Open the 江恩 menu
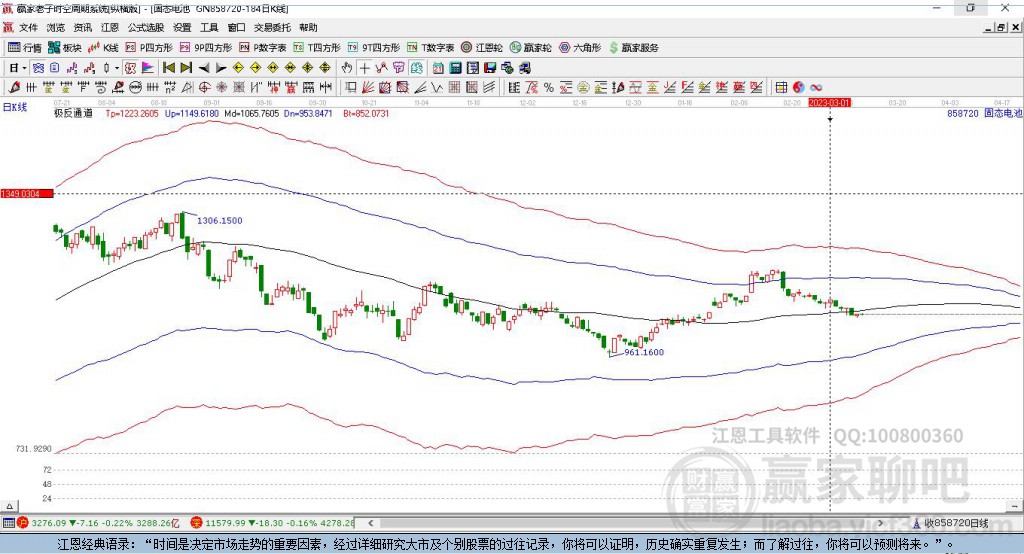 point(110,27)
